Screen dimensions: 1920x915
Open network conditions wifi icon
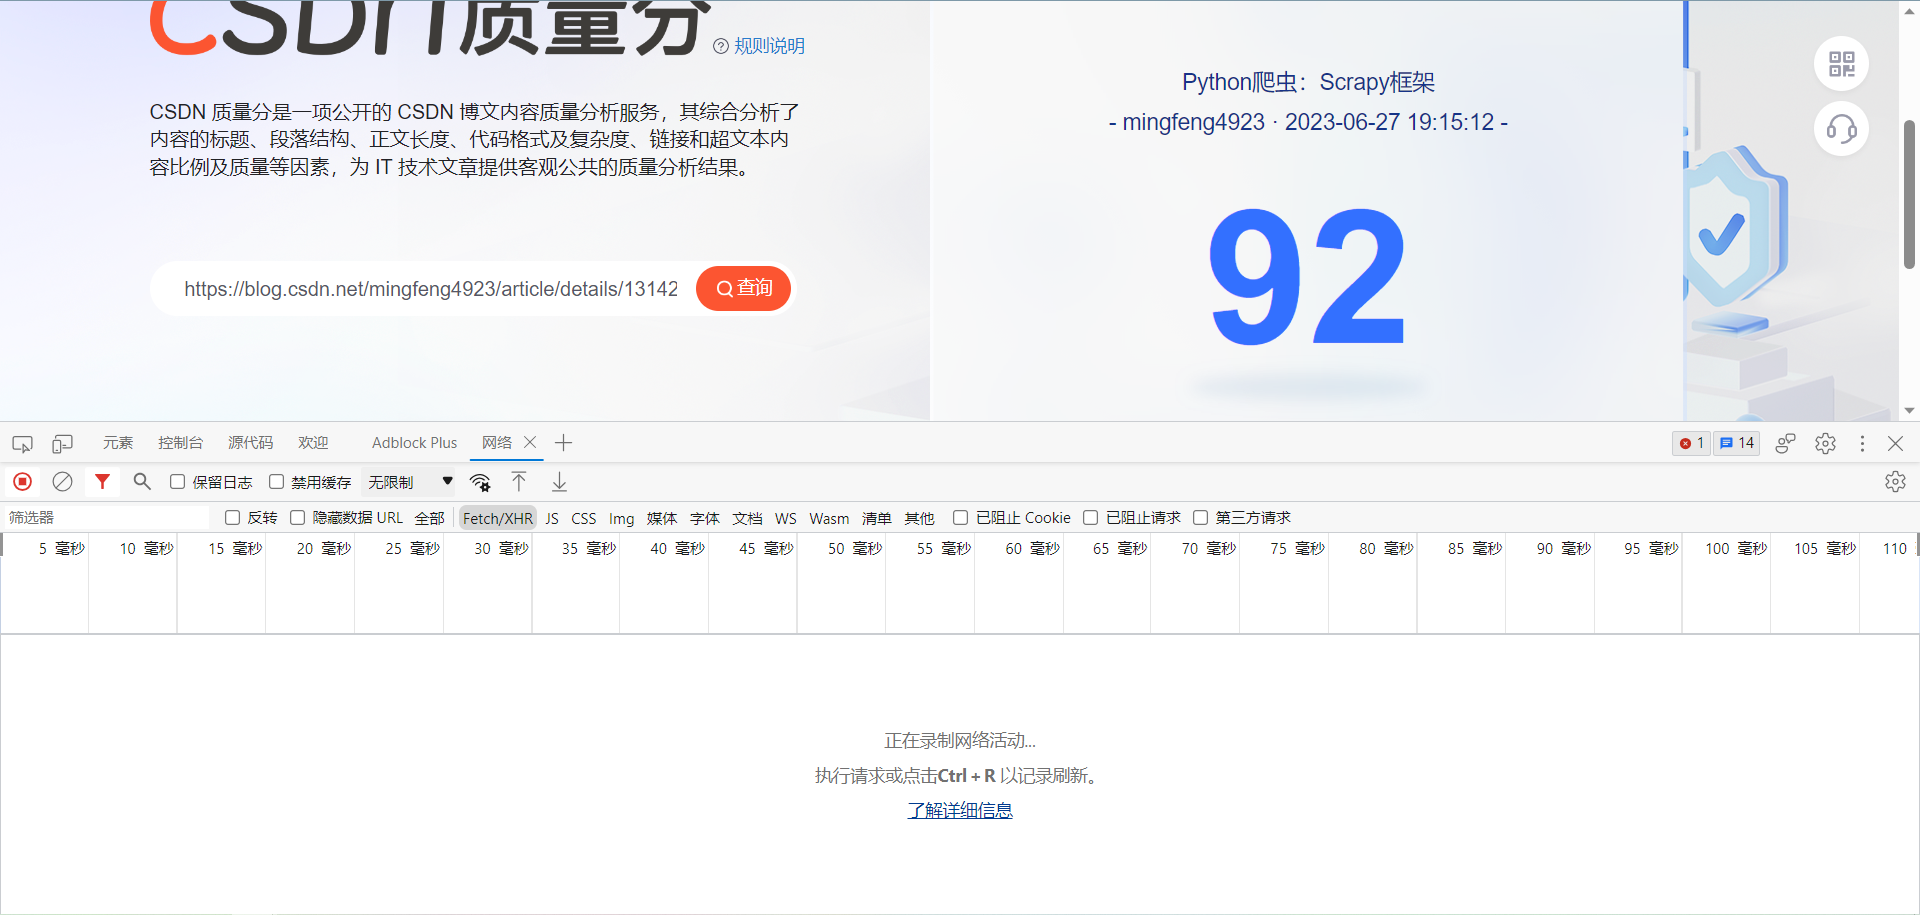click(480, 482)
